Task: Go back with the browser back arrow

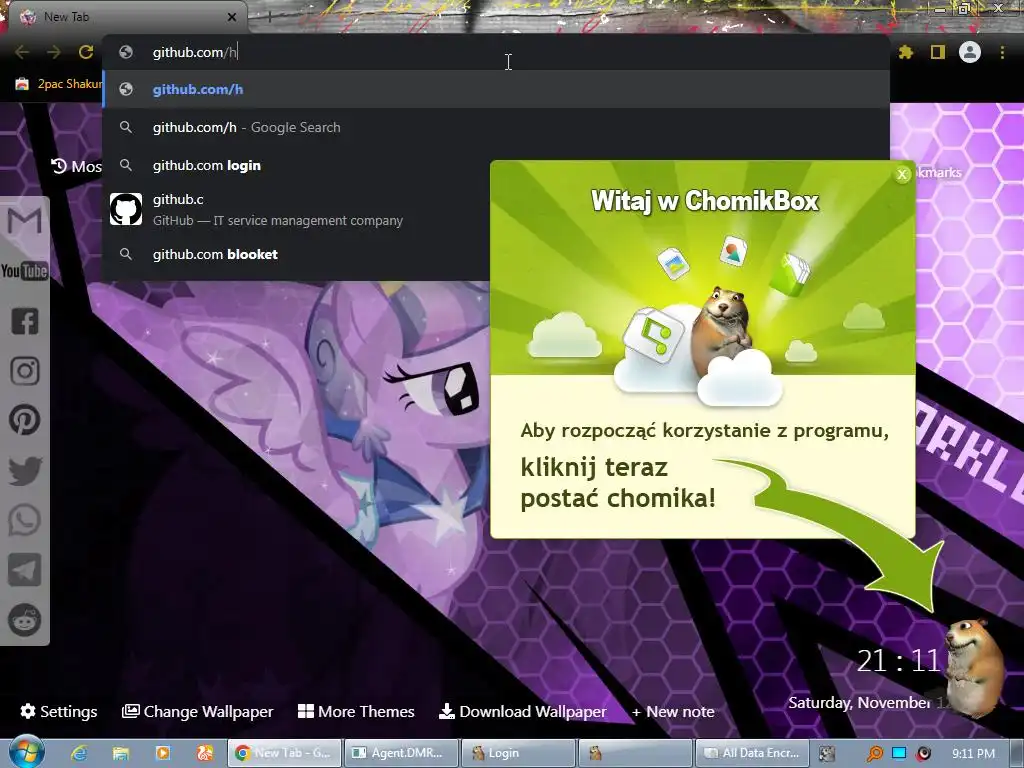Action: coord(22,52)
